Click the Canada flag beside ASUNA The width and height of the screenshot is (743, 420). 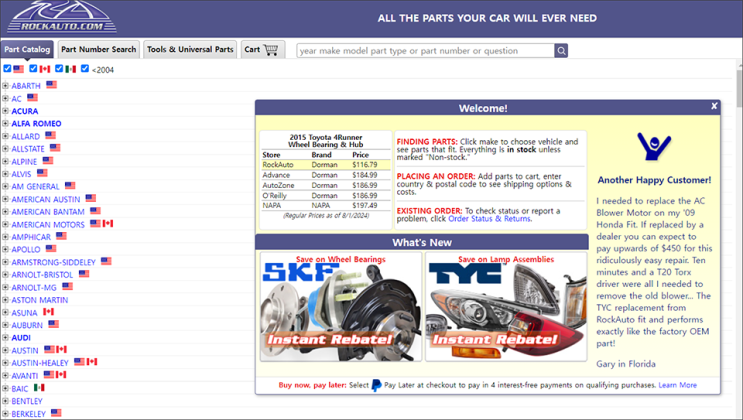(48, 312)
